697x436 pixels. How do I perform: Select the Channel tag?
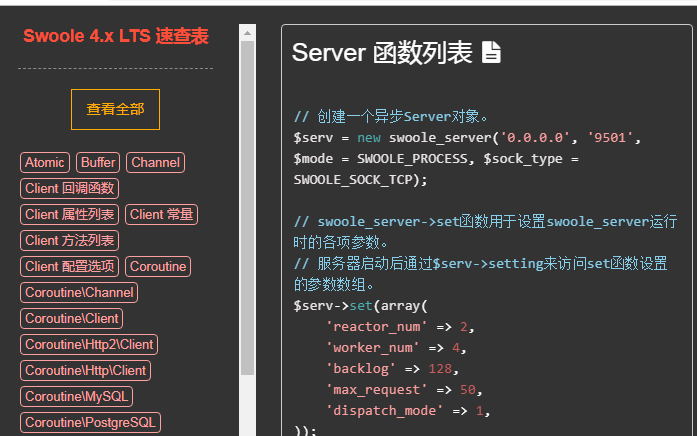point(155,162)
